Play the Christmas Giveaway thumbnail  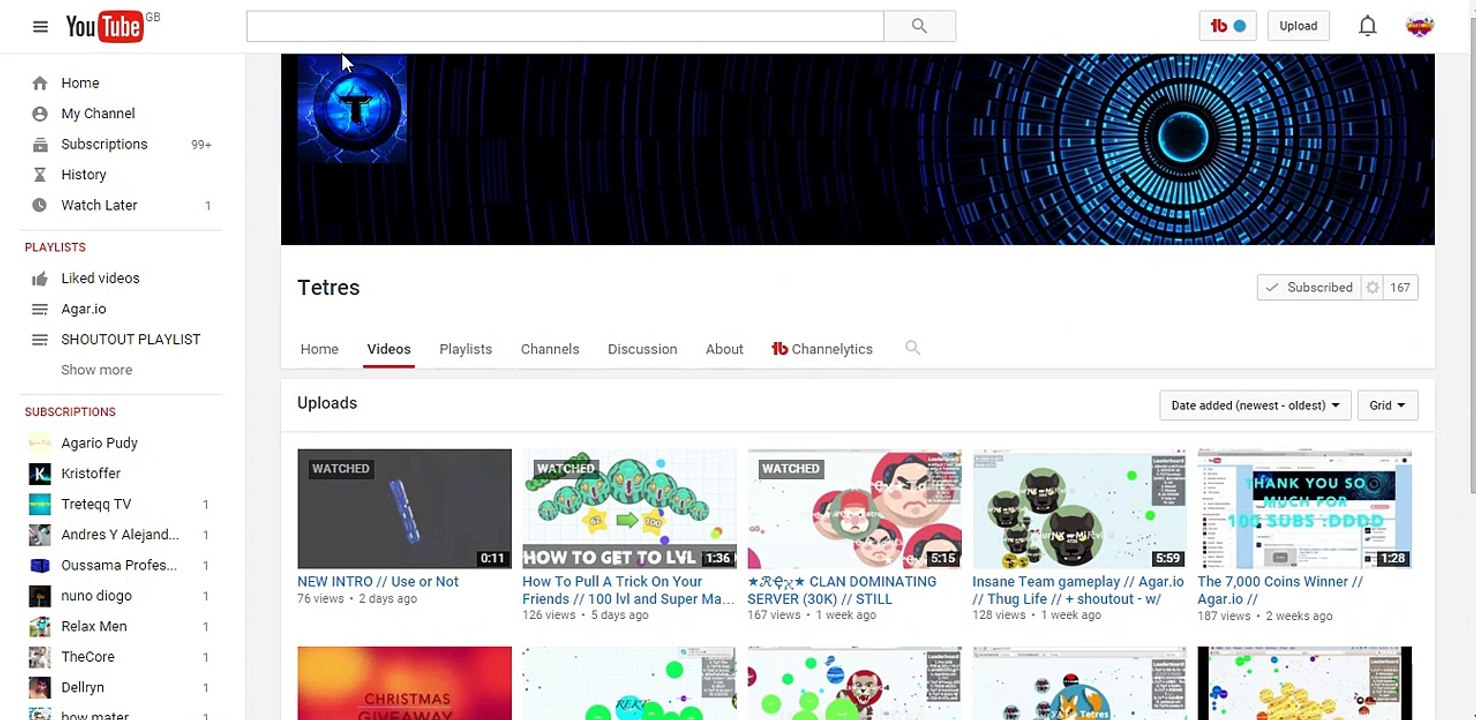(x=404, y=683)
